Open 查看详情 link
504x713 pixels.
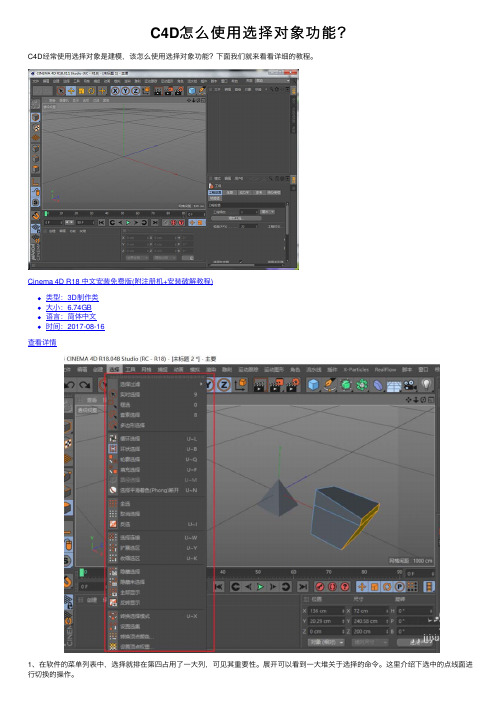[x=42, y=342]
